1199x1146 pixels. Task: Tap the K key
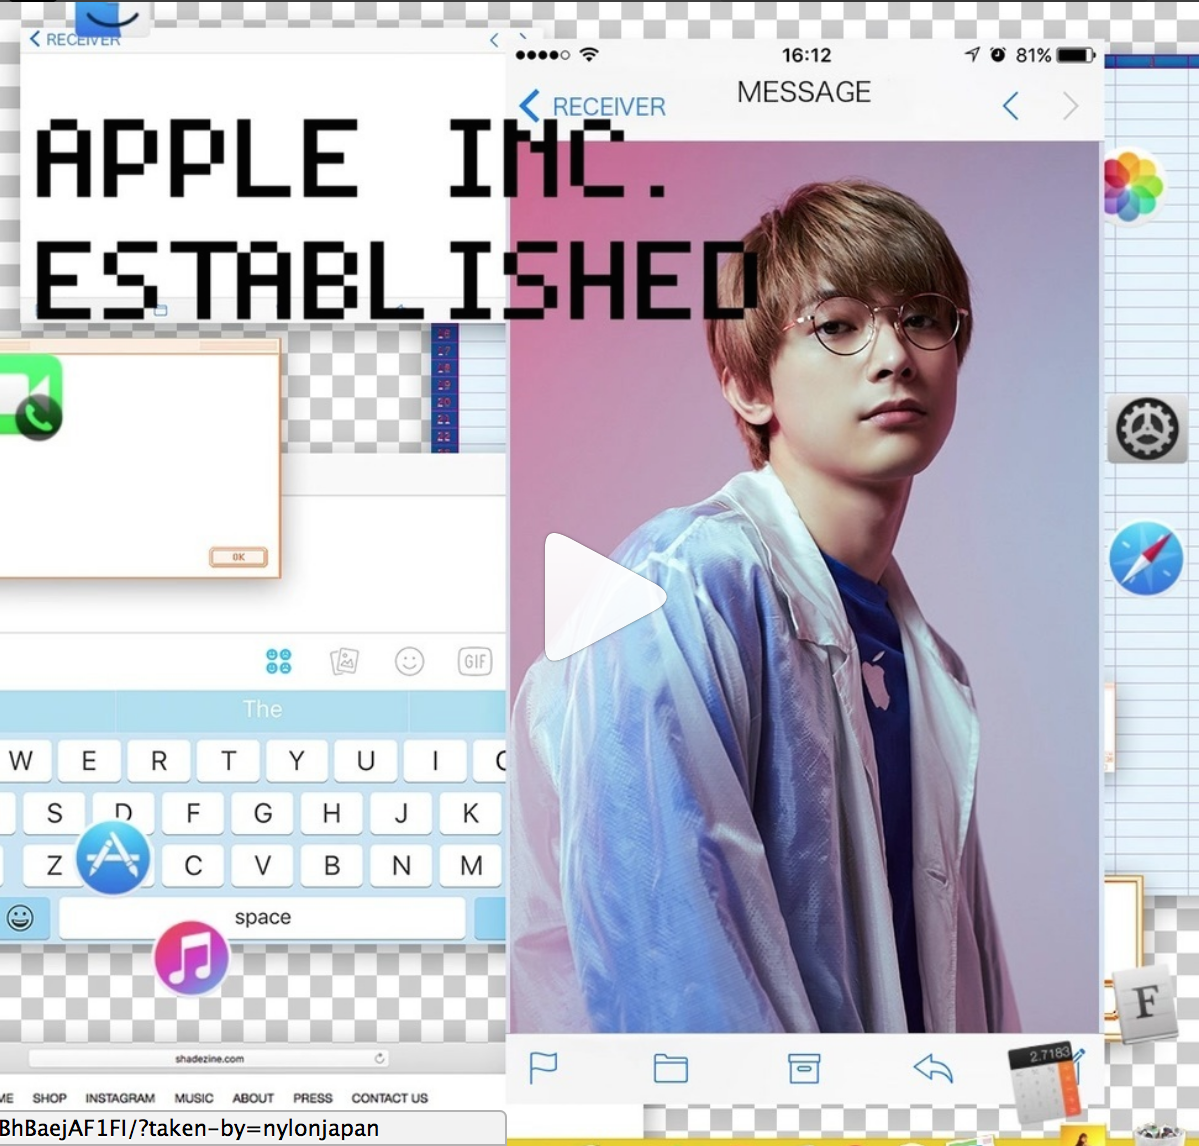pos(470,813)
